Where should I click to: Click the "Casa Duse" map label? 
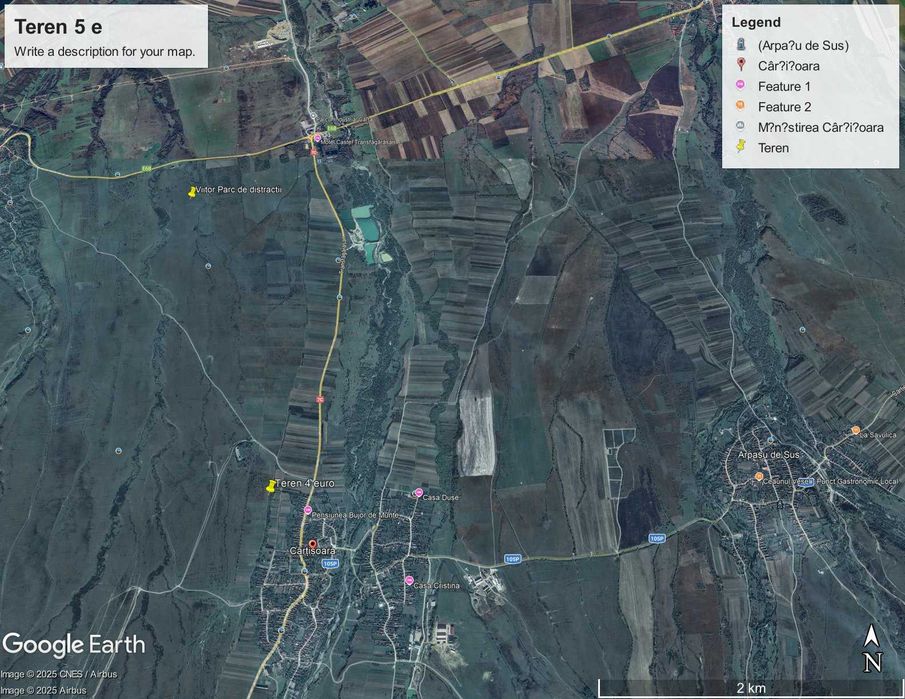[x=441, y=497]
